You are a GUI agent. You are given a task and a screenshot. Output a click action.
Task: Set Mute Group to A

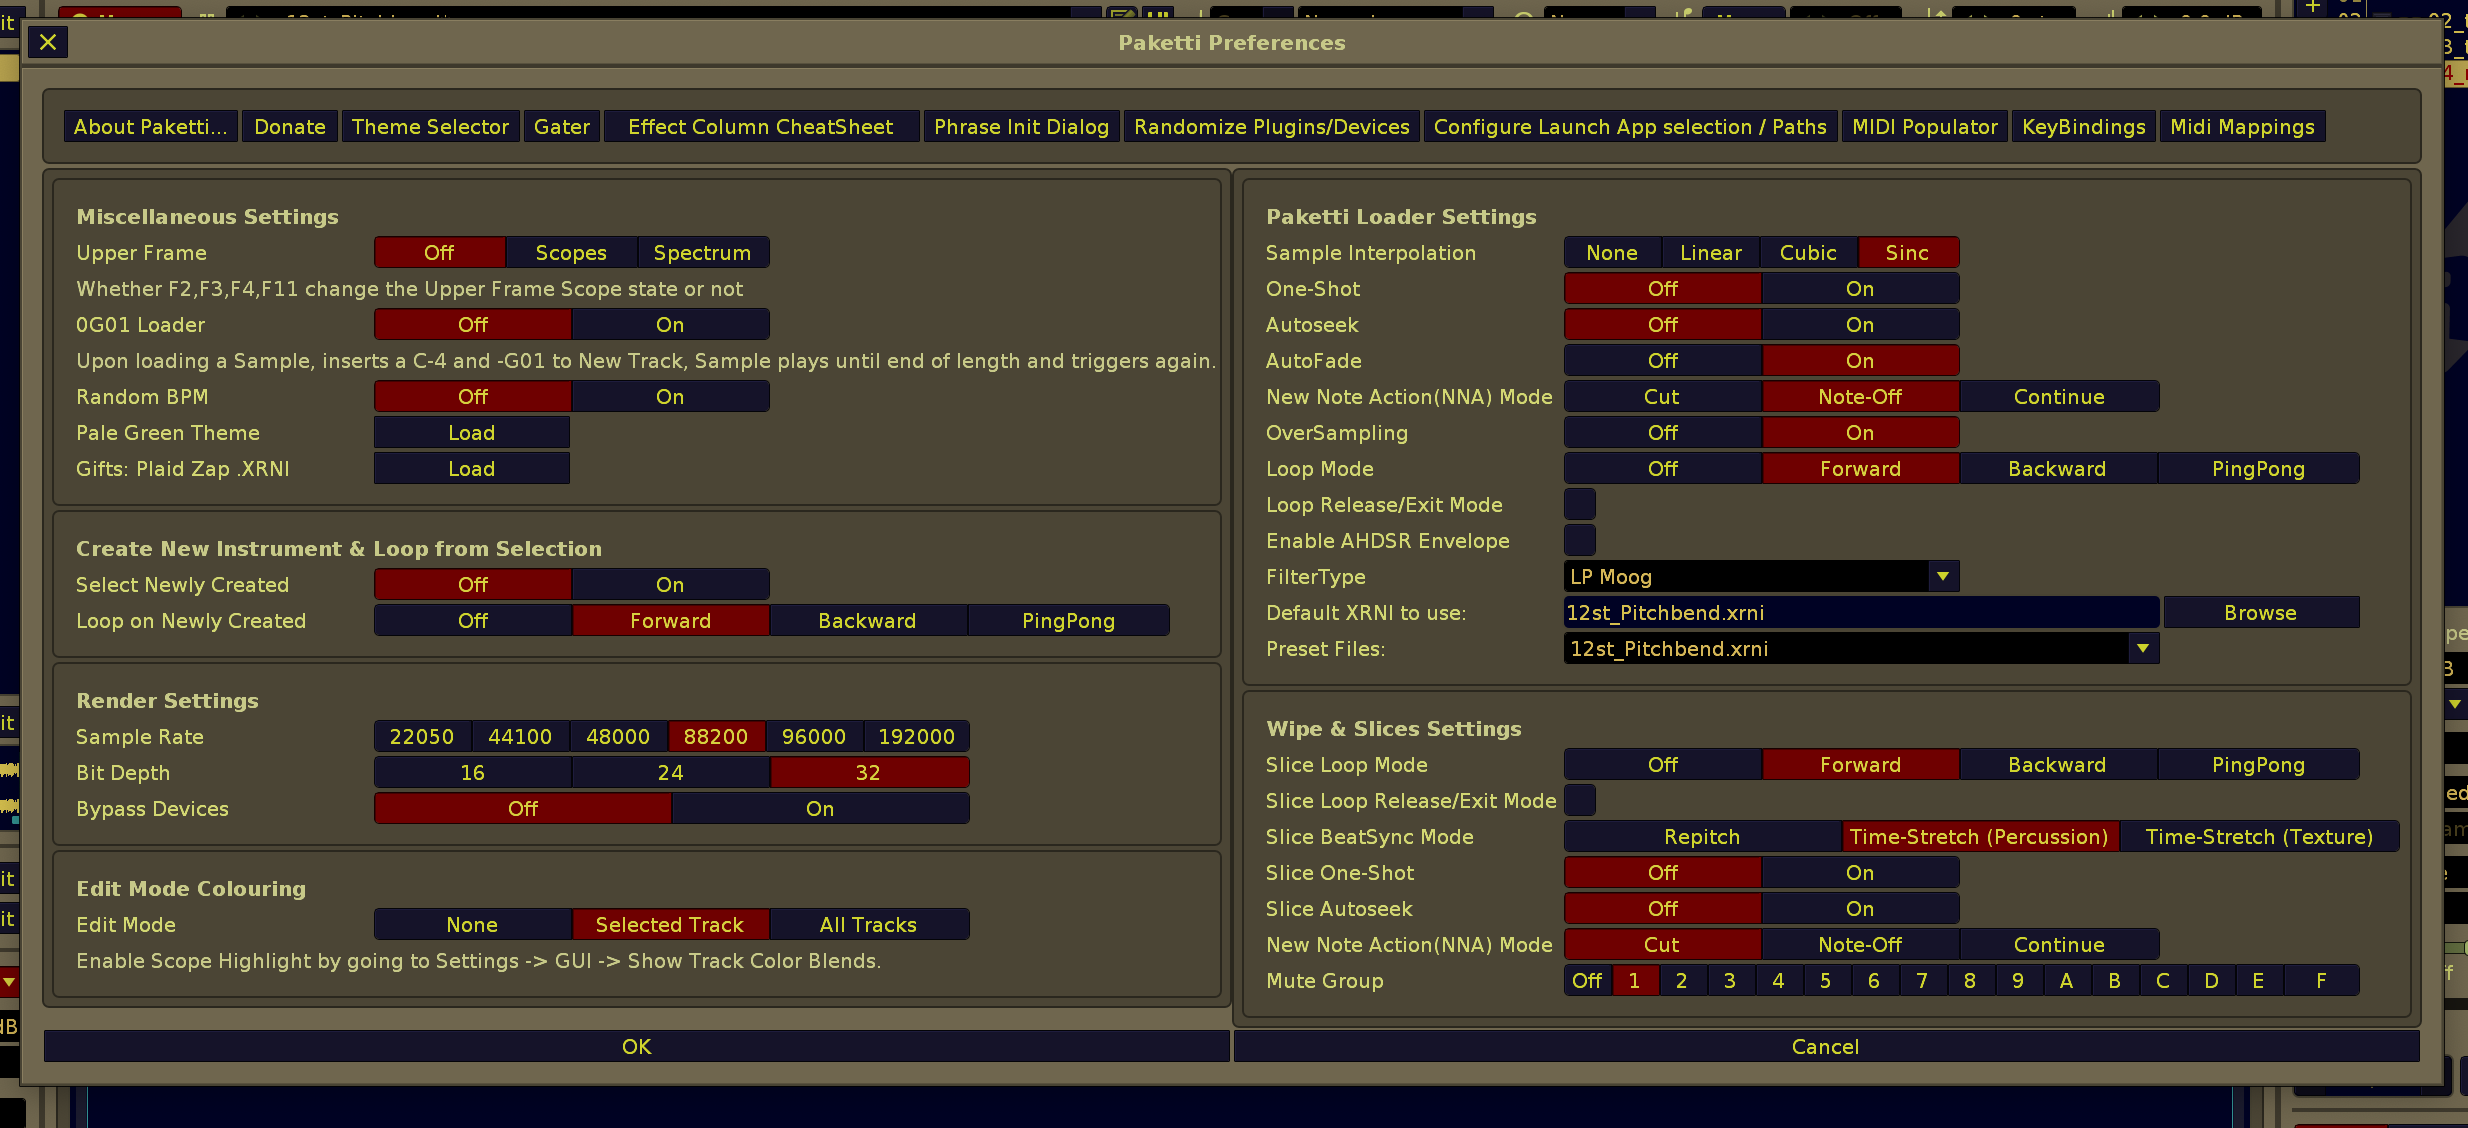[2066, 980]
